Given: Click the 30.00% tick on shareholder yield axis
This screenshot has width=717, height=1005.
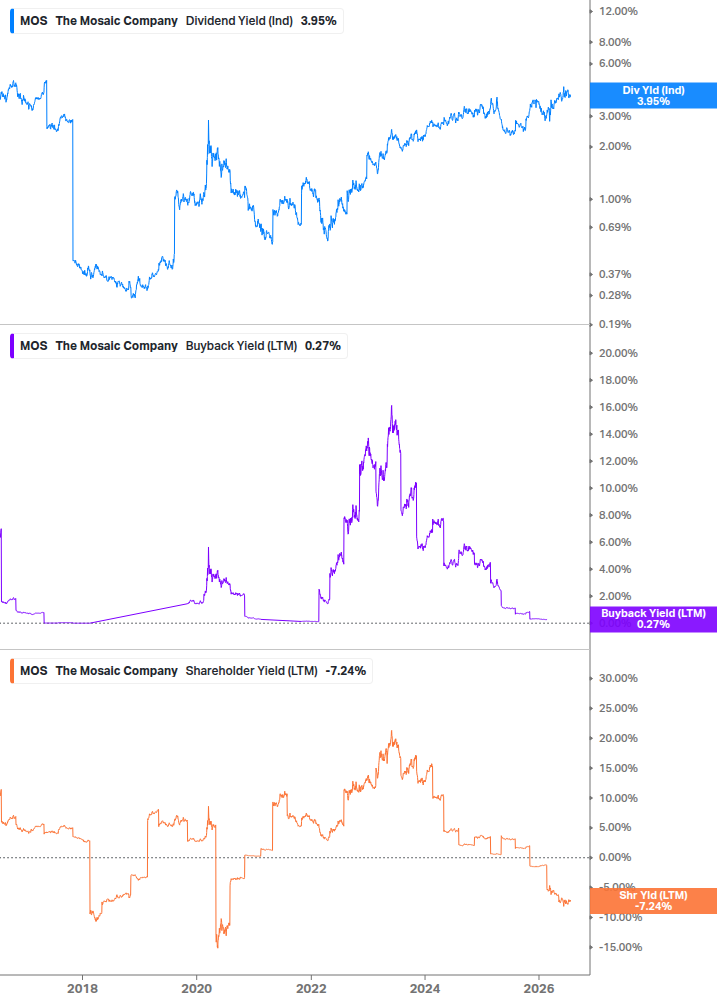Looking at the screenshot, I should click(x=618, y=678).
